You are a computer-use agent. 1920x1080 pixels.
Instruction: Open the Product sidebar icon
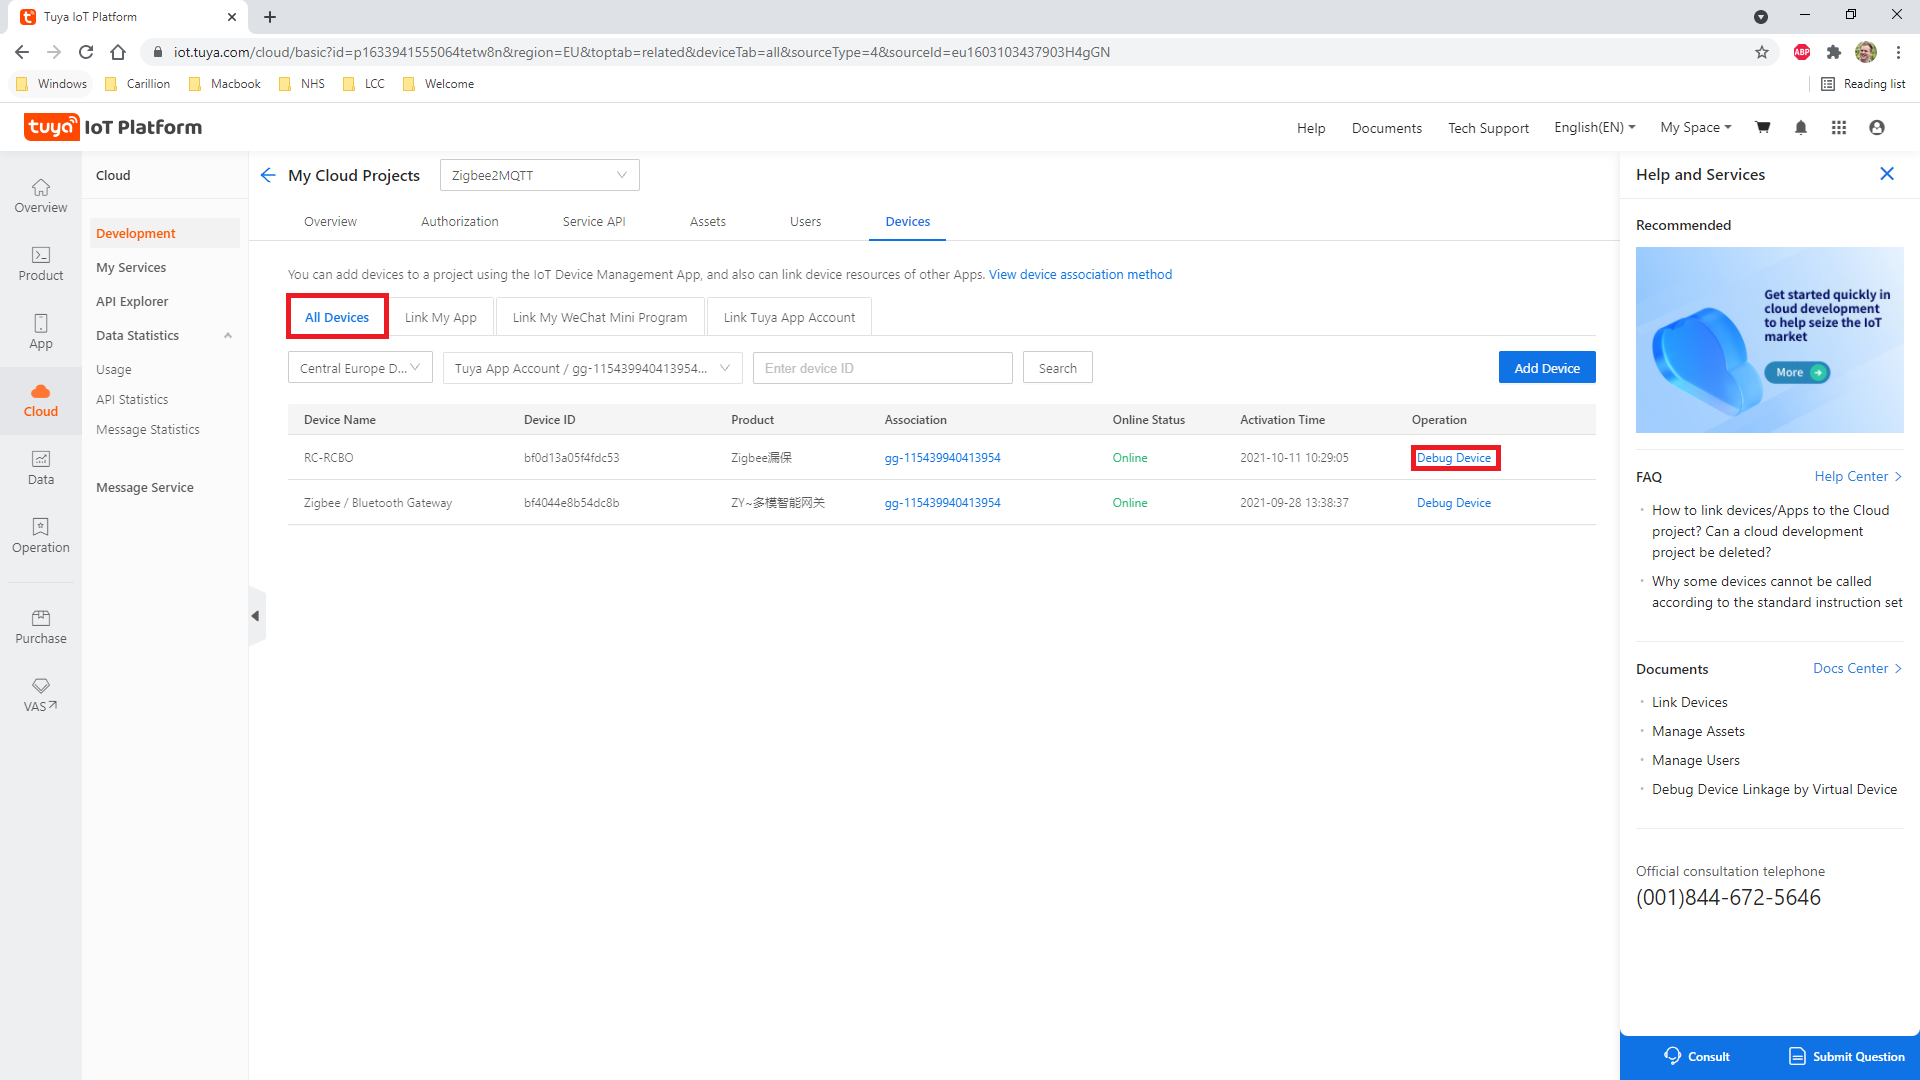41,264
